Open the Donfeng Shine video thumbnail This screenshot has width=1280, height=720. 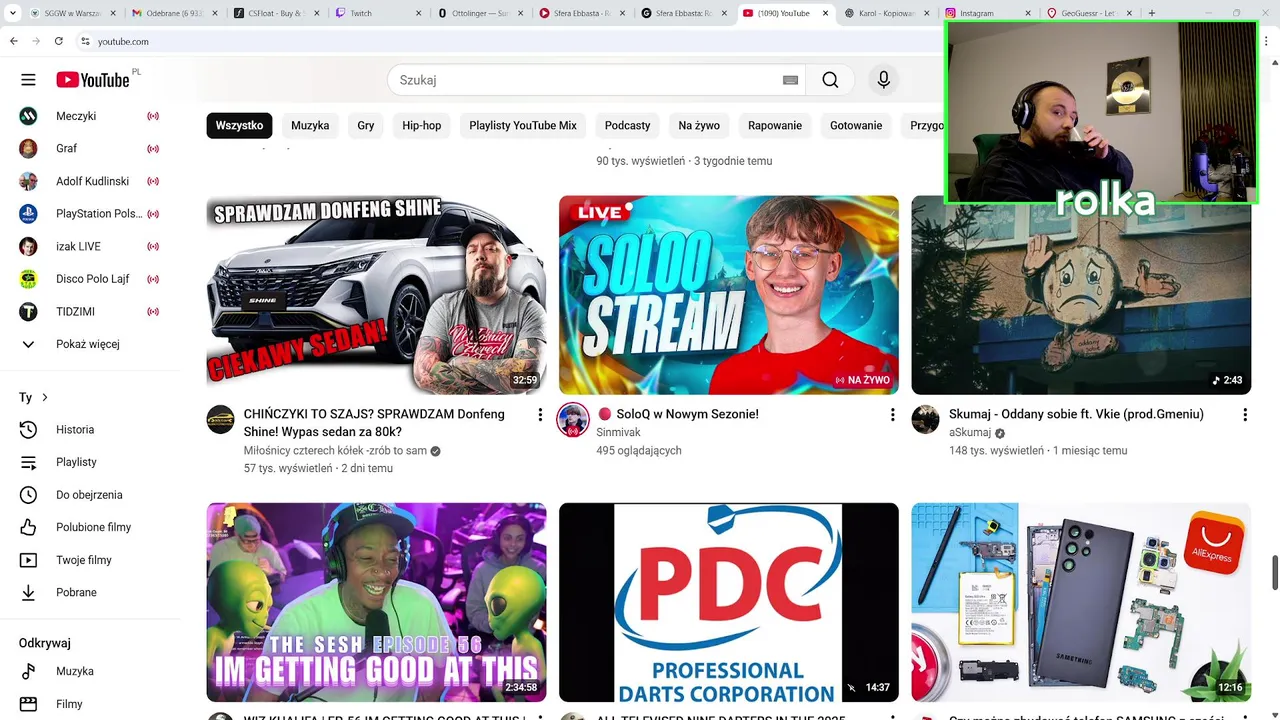[x=376, y=295]
